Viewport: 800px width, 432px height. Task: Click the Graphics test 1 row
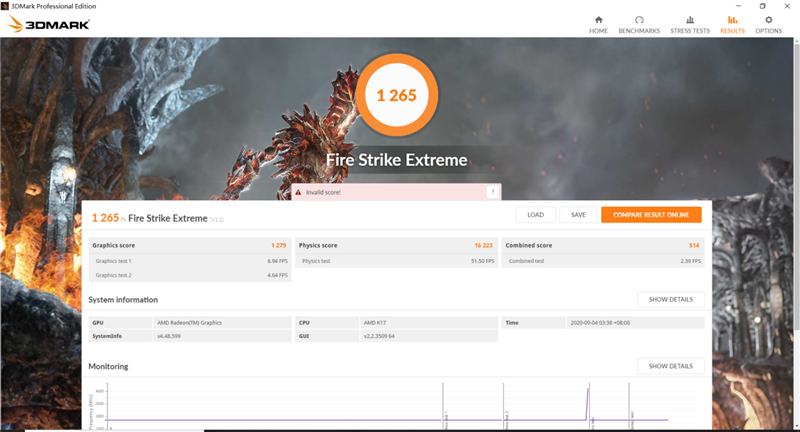(190, 261)
